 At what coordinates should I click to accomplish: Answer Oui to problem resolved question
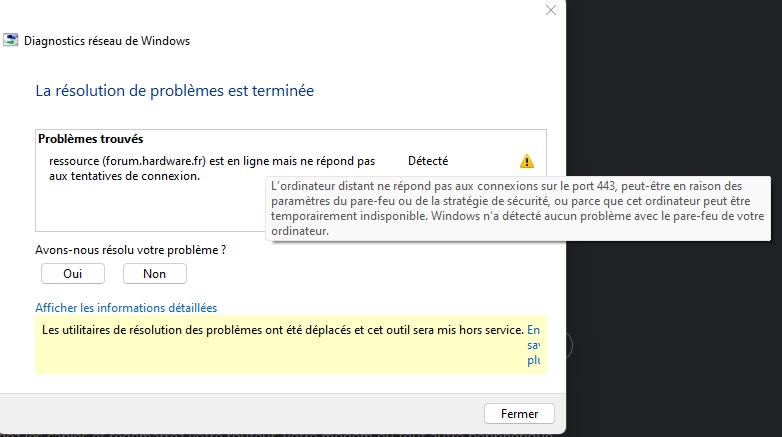(x=73, y=273)
